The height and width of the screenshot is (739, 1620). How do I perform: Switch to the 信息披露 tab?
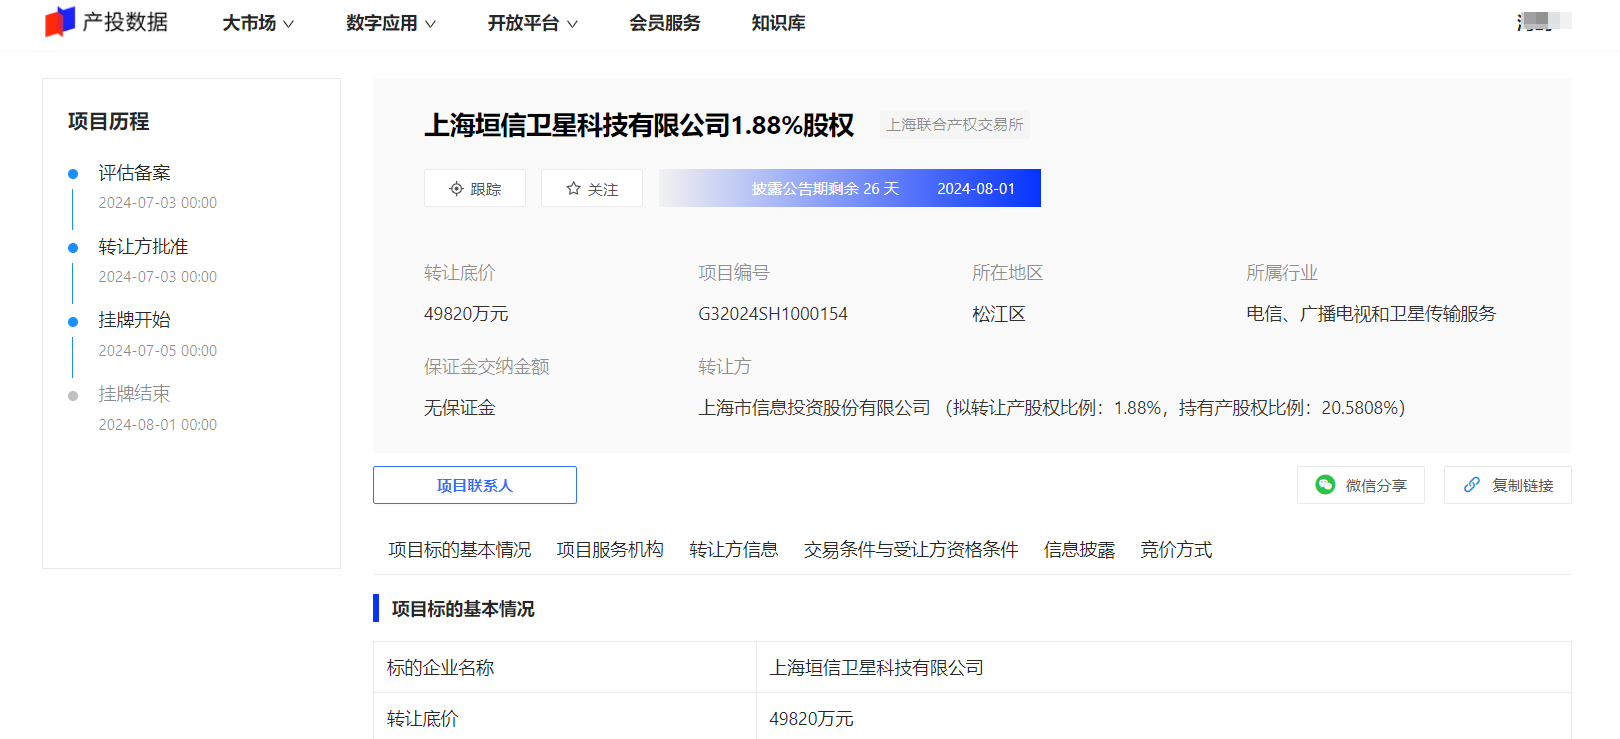click(1079, 550)
